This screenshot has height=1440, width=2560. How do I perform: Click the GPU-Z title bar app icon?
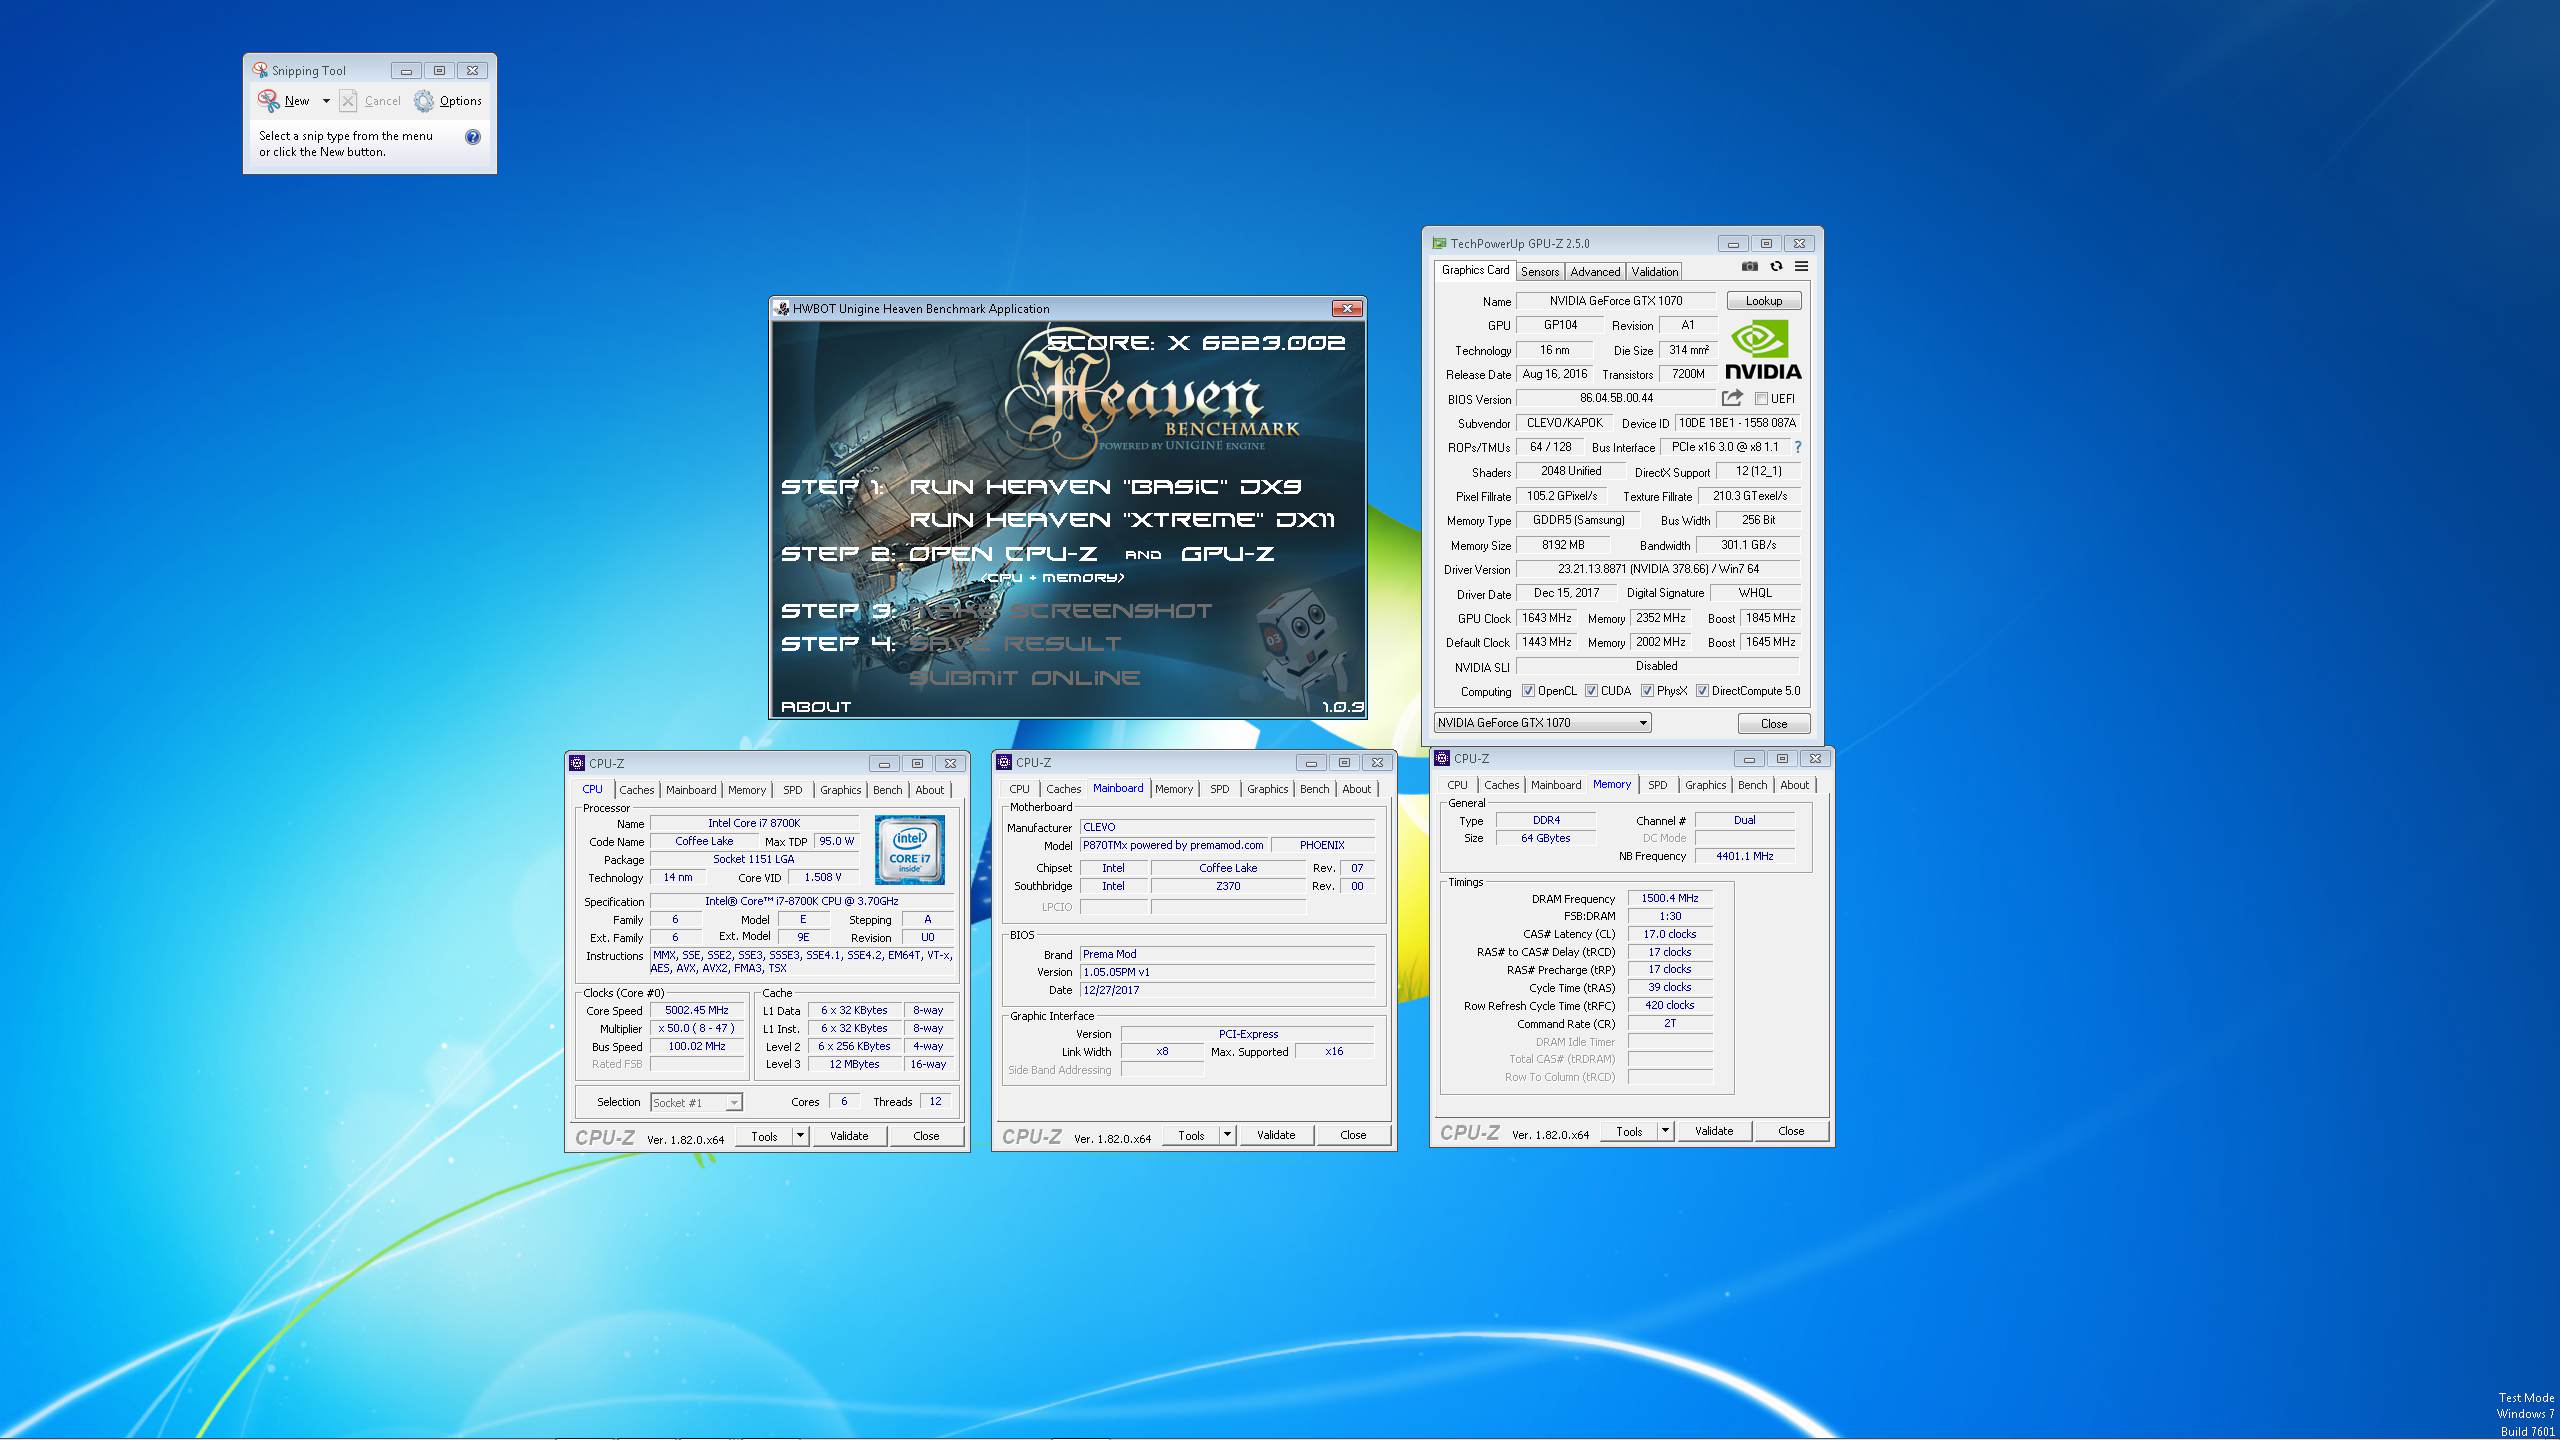(x=1439, y=243)
